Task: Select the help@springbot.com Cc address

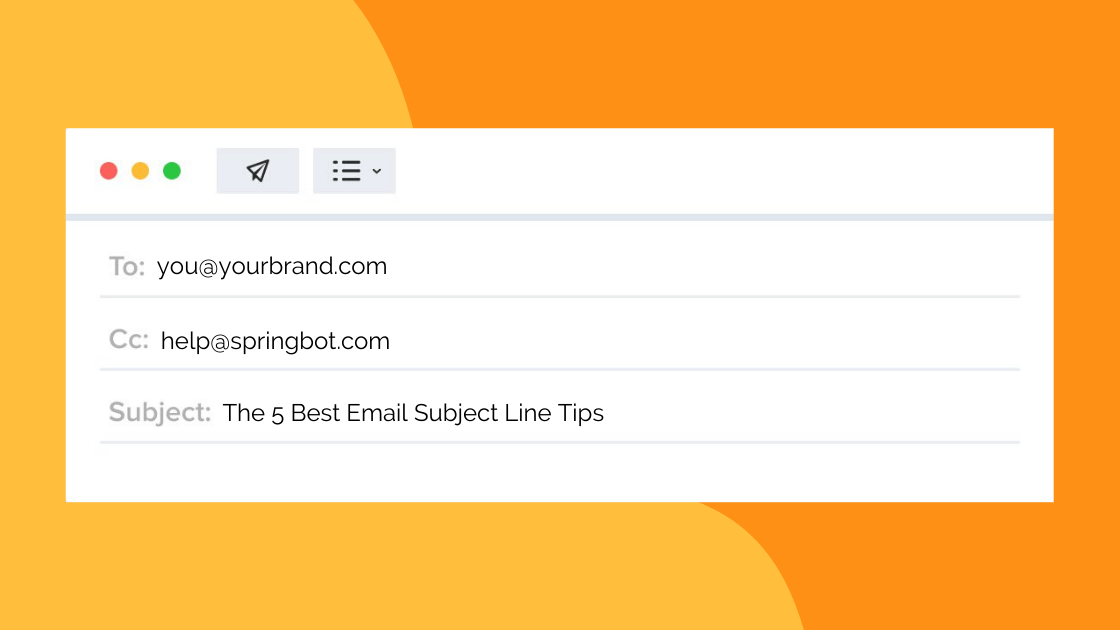Action: [275, 341]
